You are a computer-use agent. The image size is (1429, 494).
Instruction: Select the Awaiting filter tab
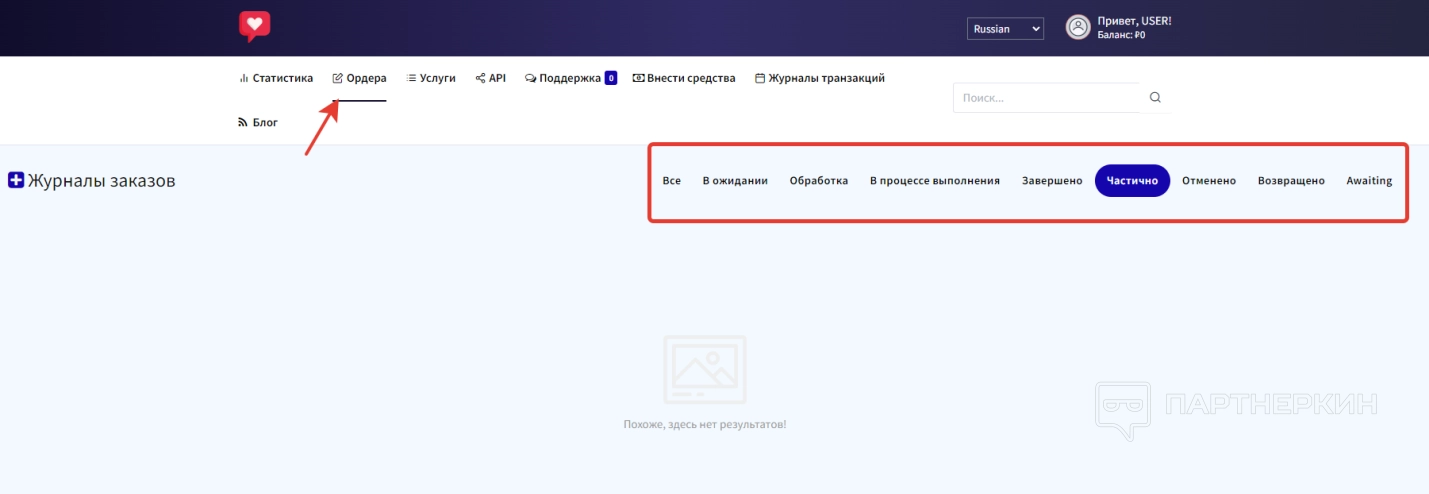[1369, 181]
